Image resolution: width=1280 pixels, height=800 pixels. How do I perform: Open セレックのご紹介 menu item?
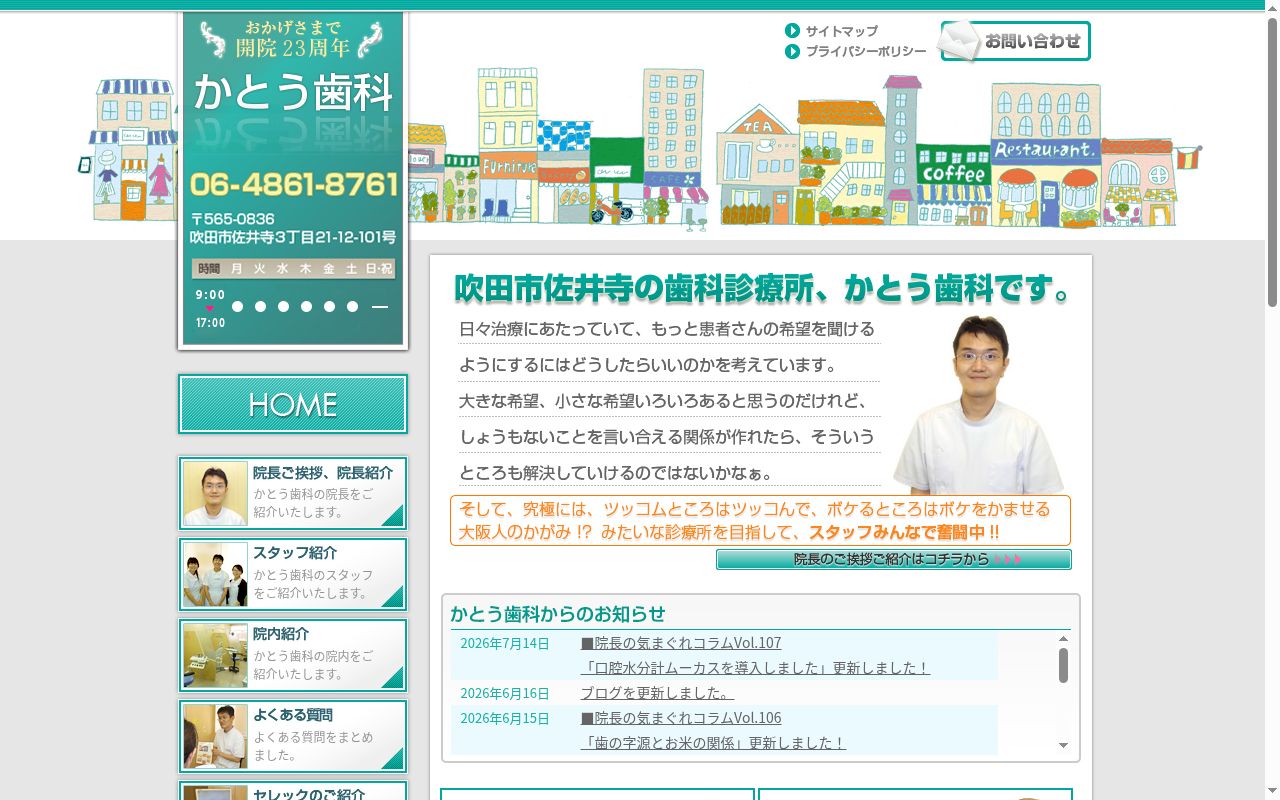(x=293, y=791)
